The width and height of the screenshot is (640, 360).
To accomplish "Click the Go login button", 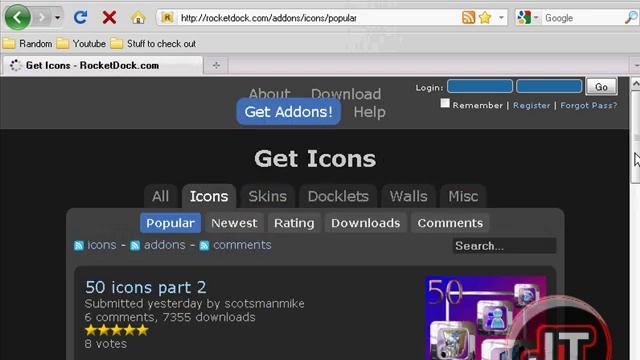I will pos(601,87).
